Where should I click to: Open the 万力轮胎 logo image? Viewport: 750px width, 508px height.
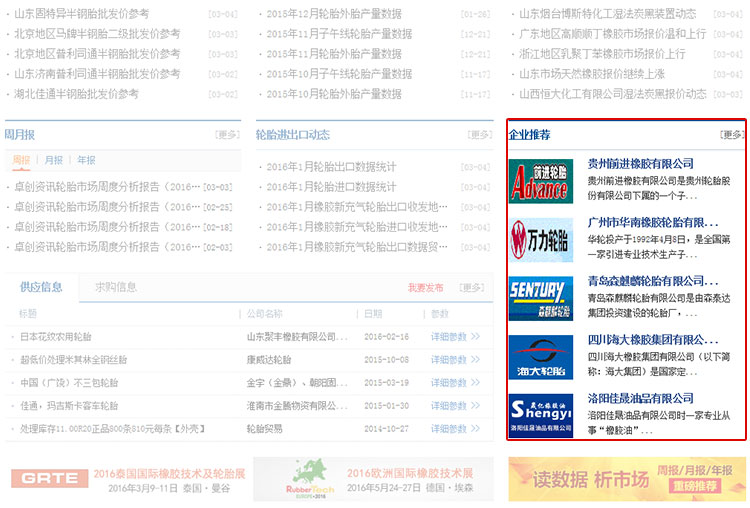(x=540, y=240)
